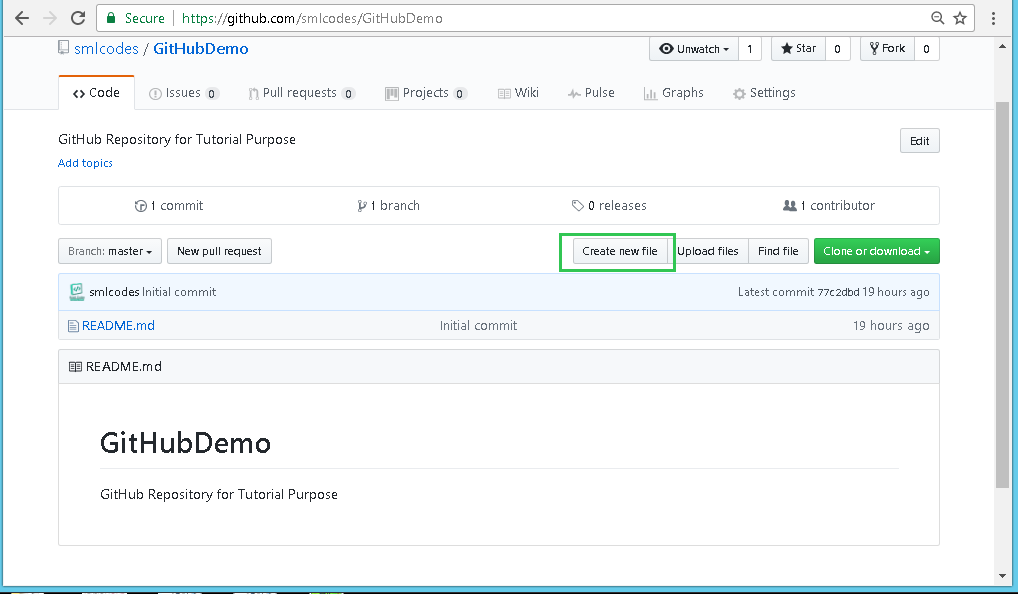Click the zoom magnifier icon in address bar
This screenshot has width=1018, height=594.
tap(937, 18)
